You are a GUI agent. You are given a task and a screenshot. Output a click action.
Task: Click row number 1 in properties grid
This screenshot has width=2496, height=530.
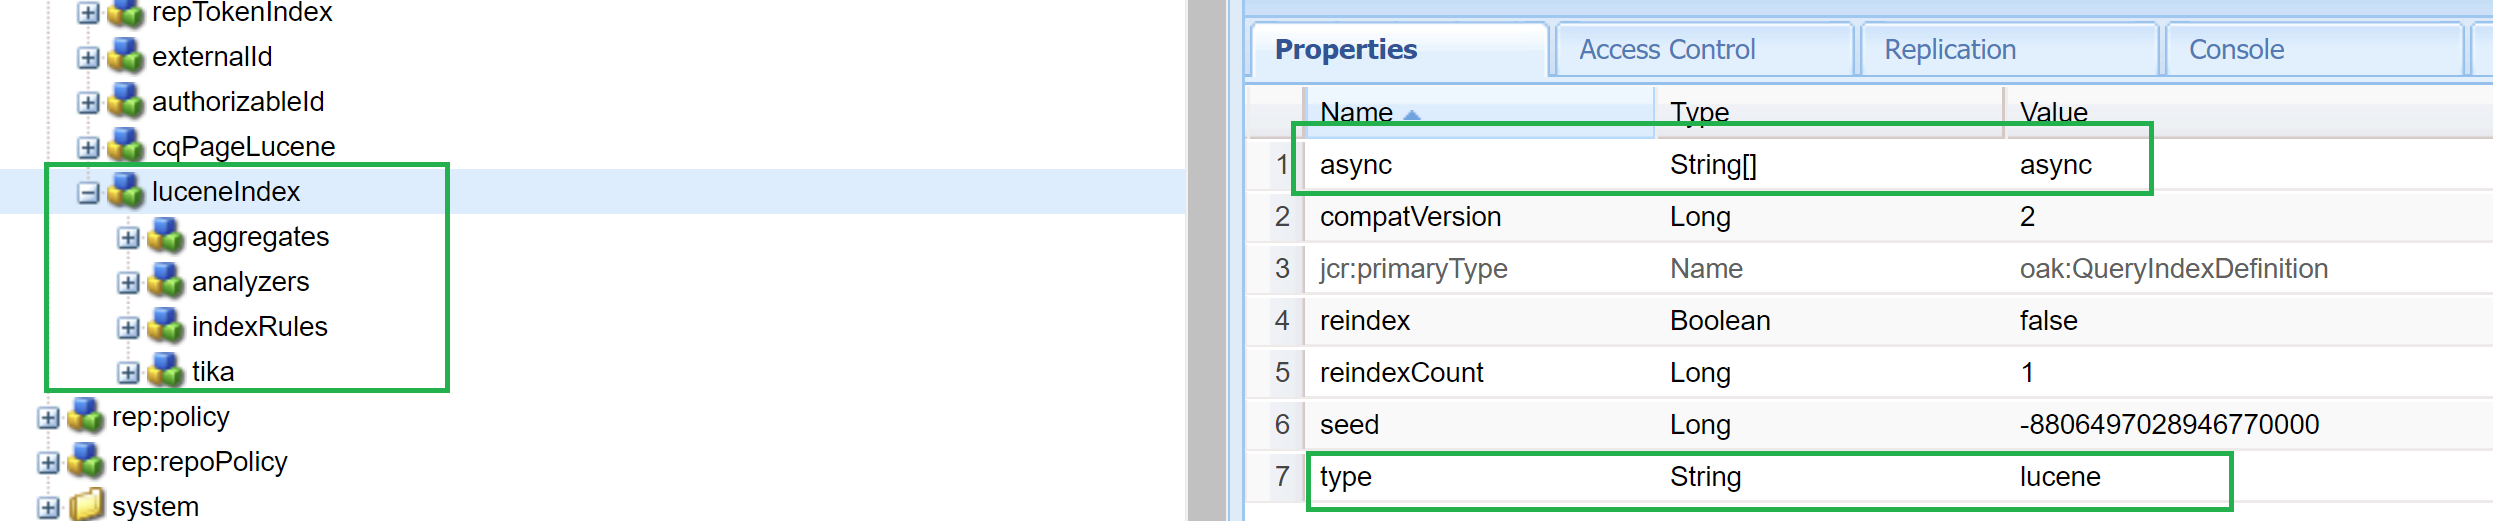pos(1282,165)
